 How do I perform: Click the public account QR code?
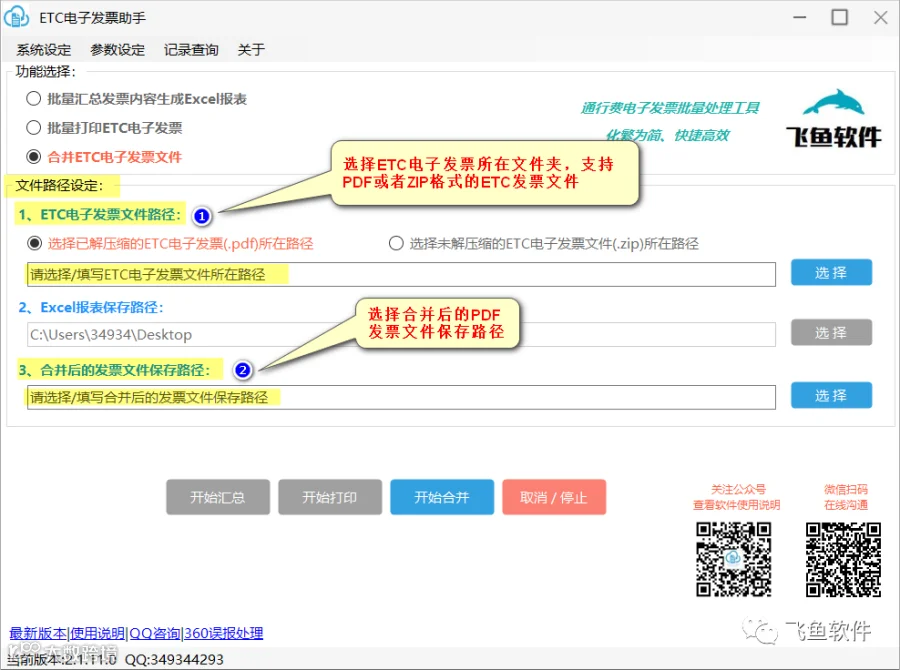pyautogui.click(x=734, y=559)
